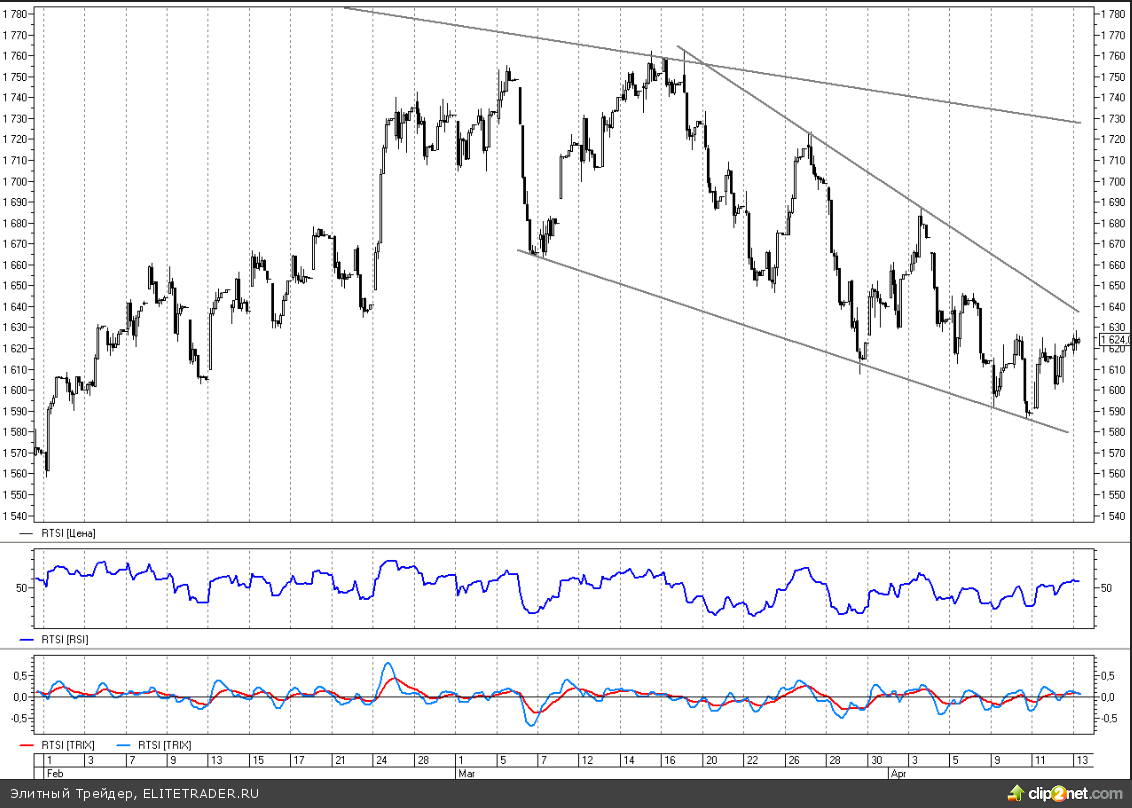
Task: Click the 1 780 label on right price axis
Action: point(1113,14)
